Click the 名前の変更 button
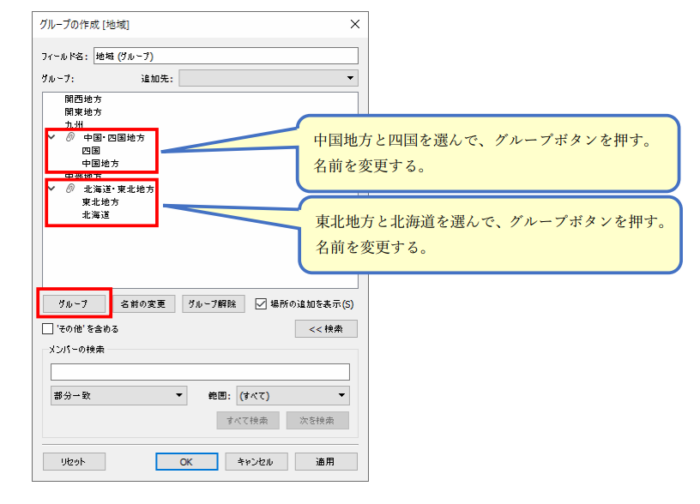Viewport: 700px width, 504px height. tap(143, 304)
